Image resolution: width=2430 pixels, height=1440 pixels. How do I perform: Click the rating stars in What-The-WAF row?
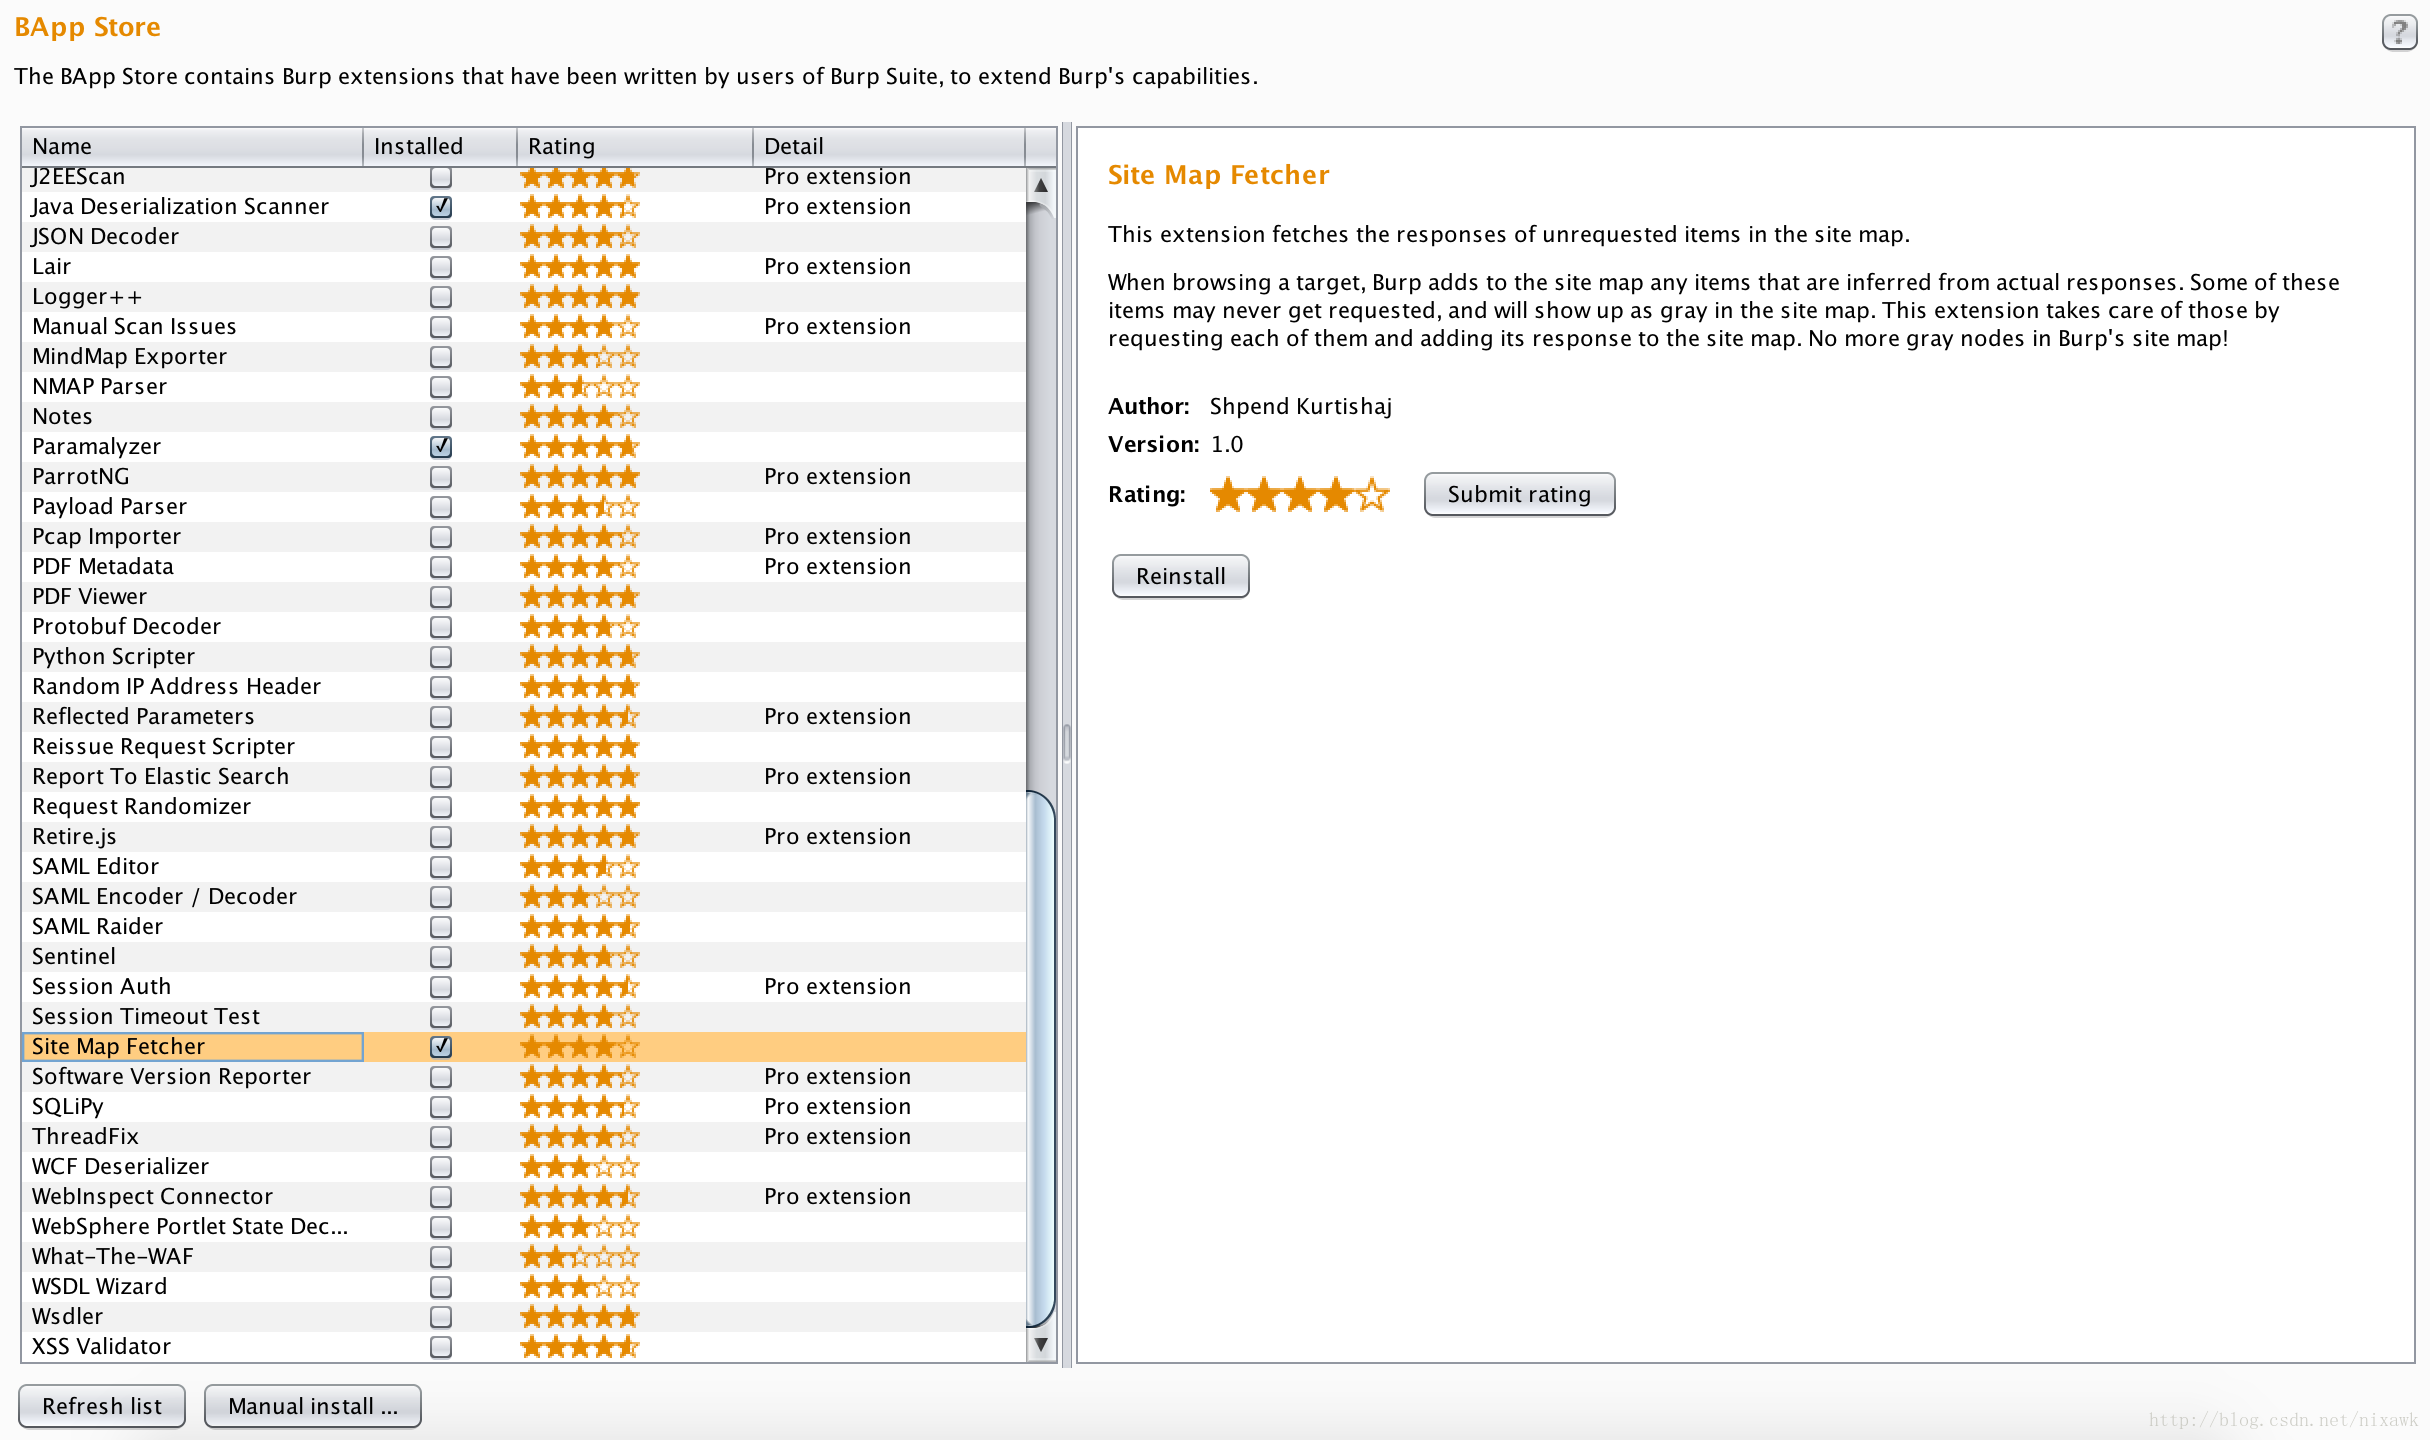[x=579, y=1257]
